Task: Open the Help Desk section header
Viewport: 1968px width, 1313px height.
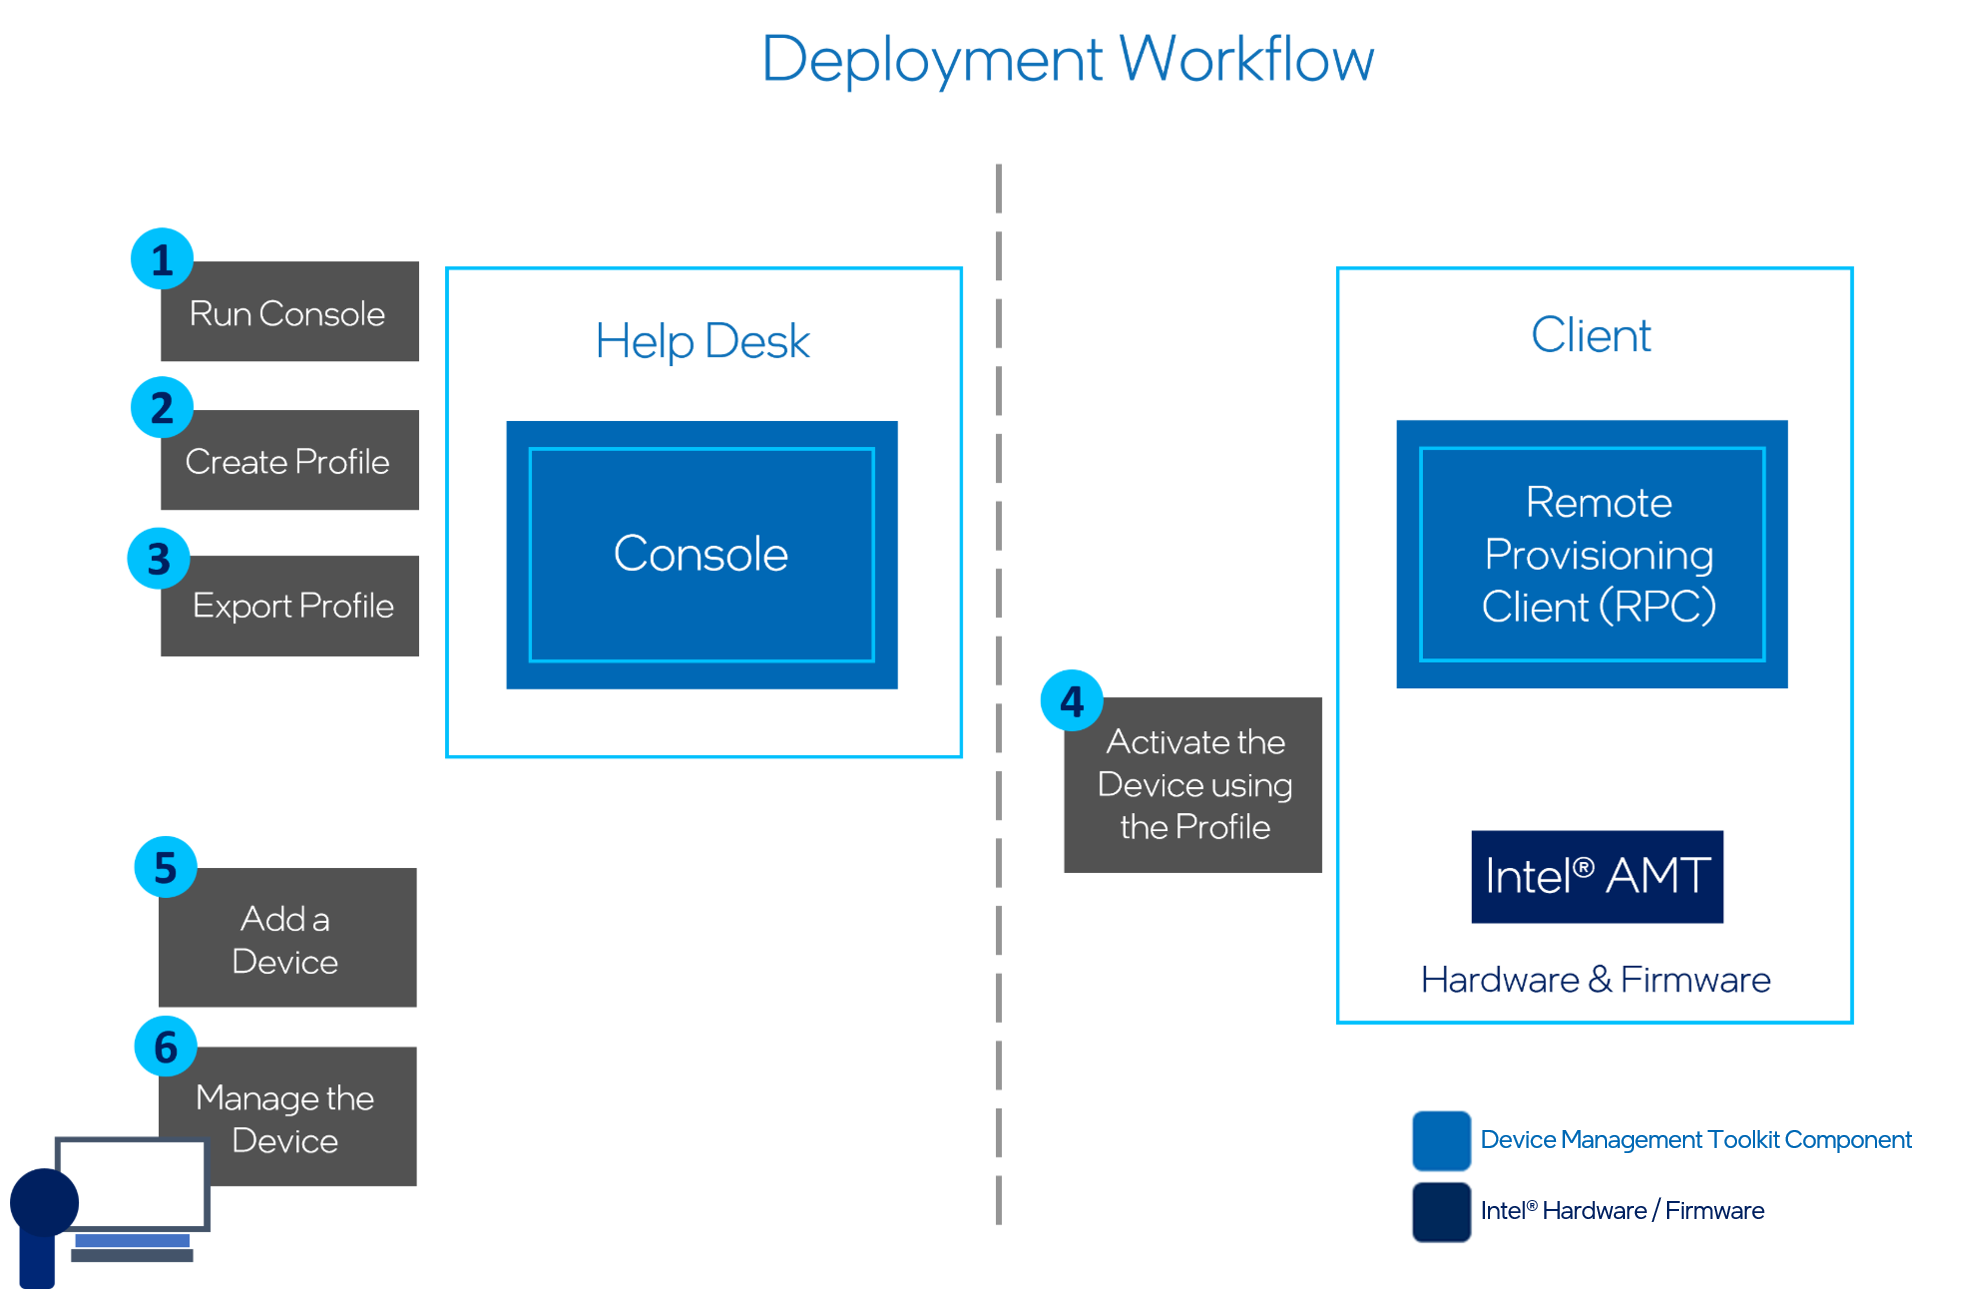Action: (x=702, y=340)
